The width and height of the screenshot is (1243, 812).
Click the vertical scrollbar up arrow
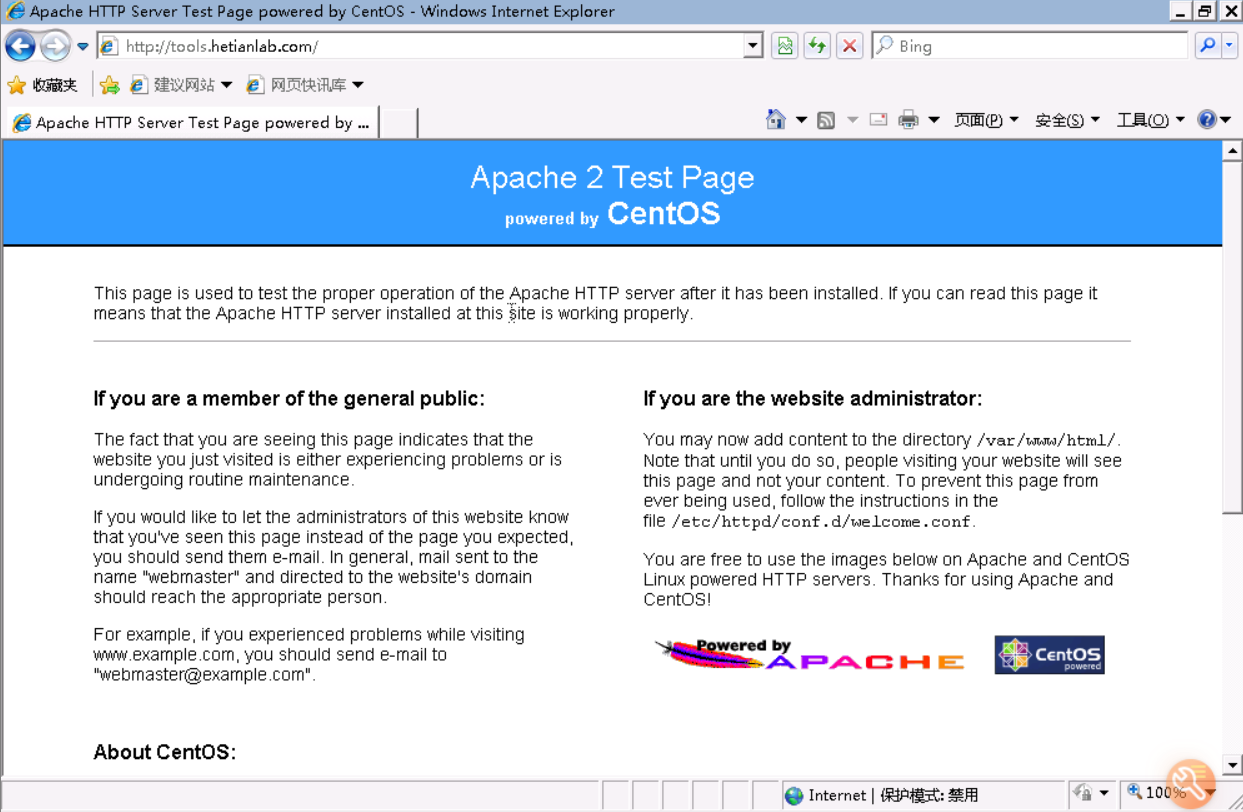click(1232, 151)
